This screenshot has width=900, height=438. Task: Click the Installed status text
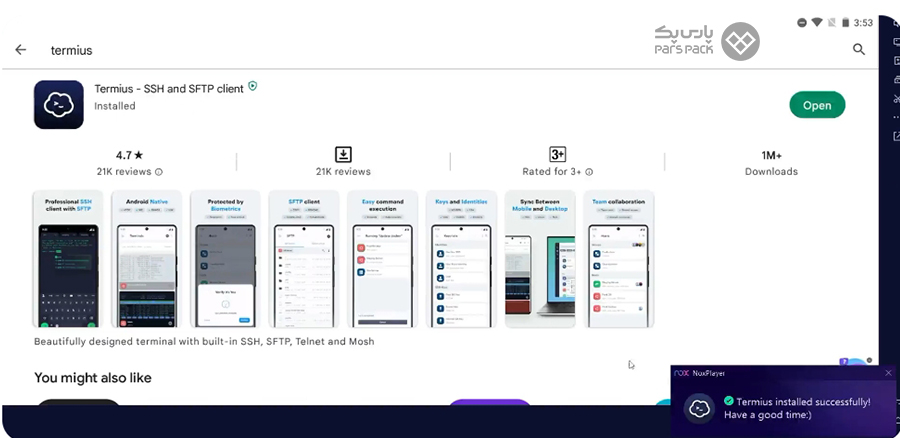115,106
